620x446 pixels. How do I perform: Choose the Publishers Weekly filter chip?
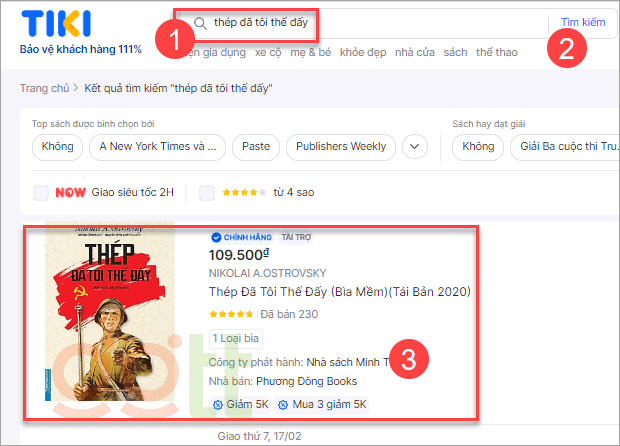coord(341,147)
